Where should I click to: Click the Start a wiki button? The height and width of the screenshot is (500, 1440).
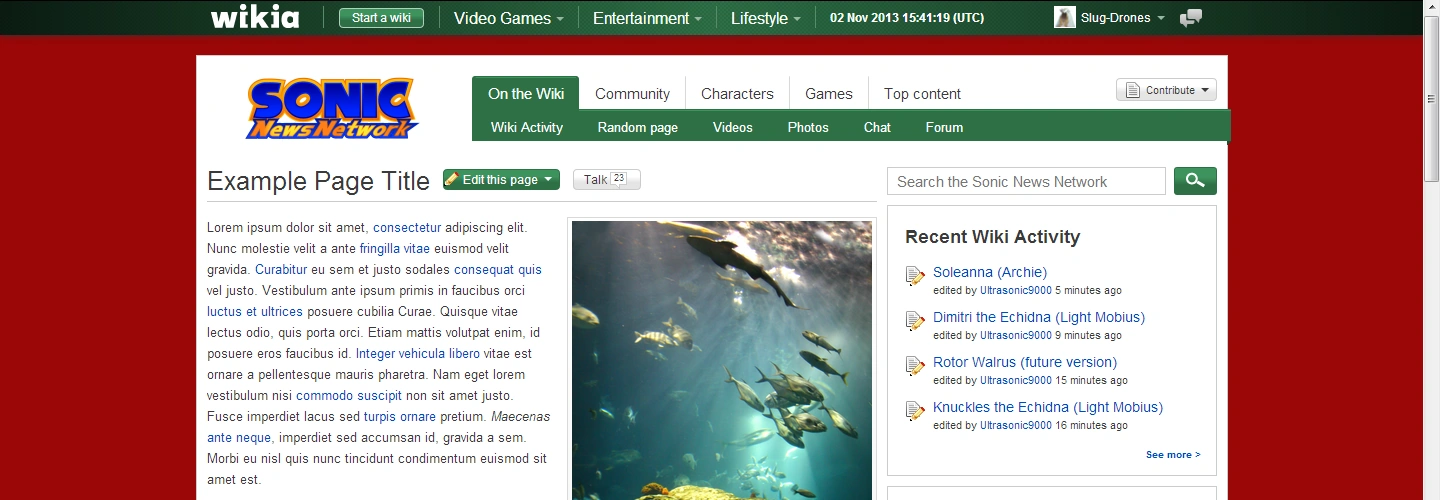381,18
